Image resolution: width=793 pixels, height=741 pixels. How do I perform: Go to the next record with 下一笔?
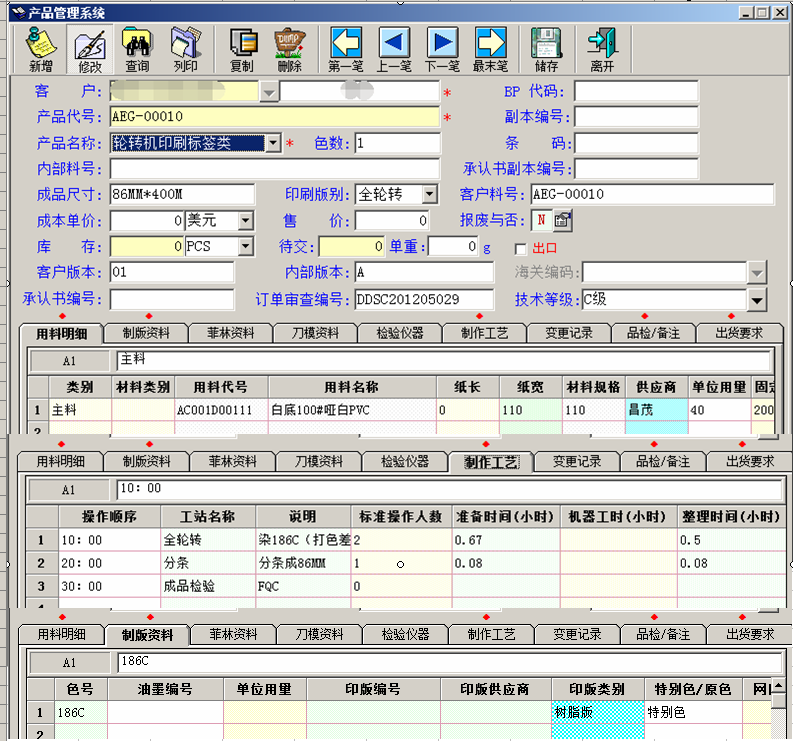point(442,49)
